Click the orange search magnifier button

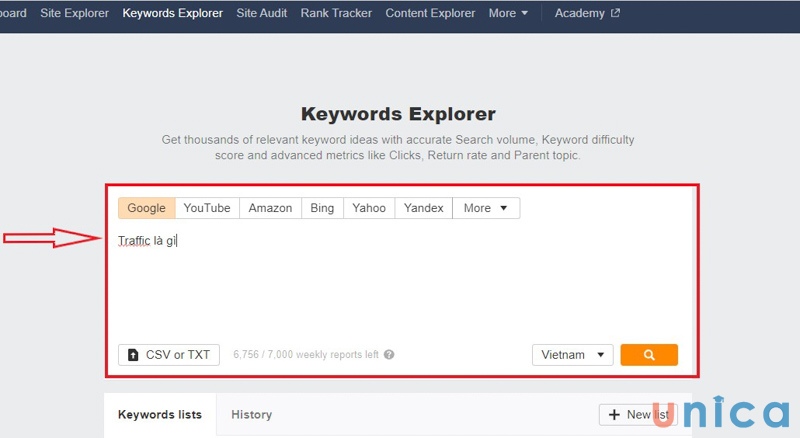tap(649, 355)
